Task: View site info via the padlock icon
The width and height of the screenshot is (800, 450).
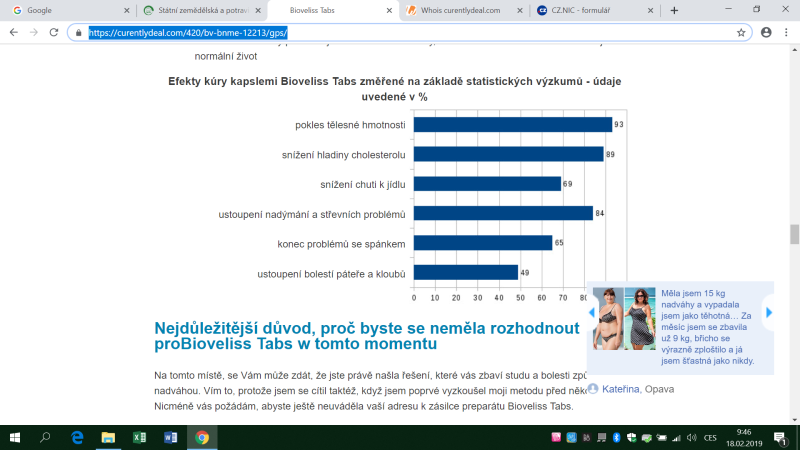Action: 78,33
